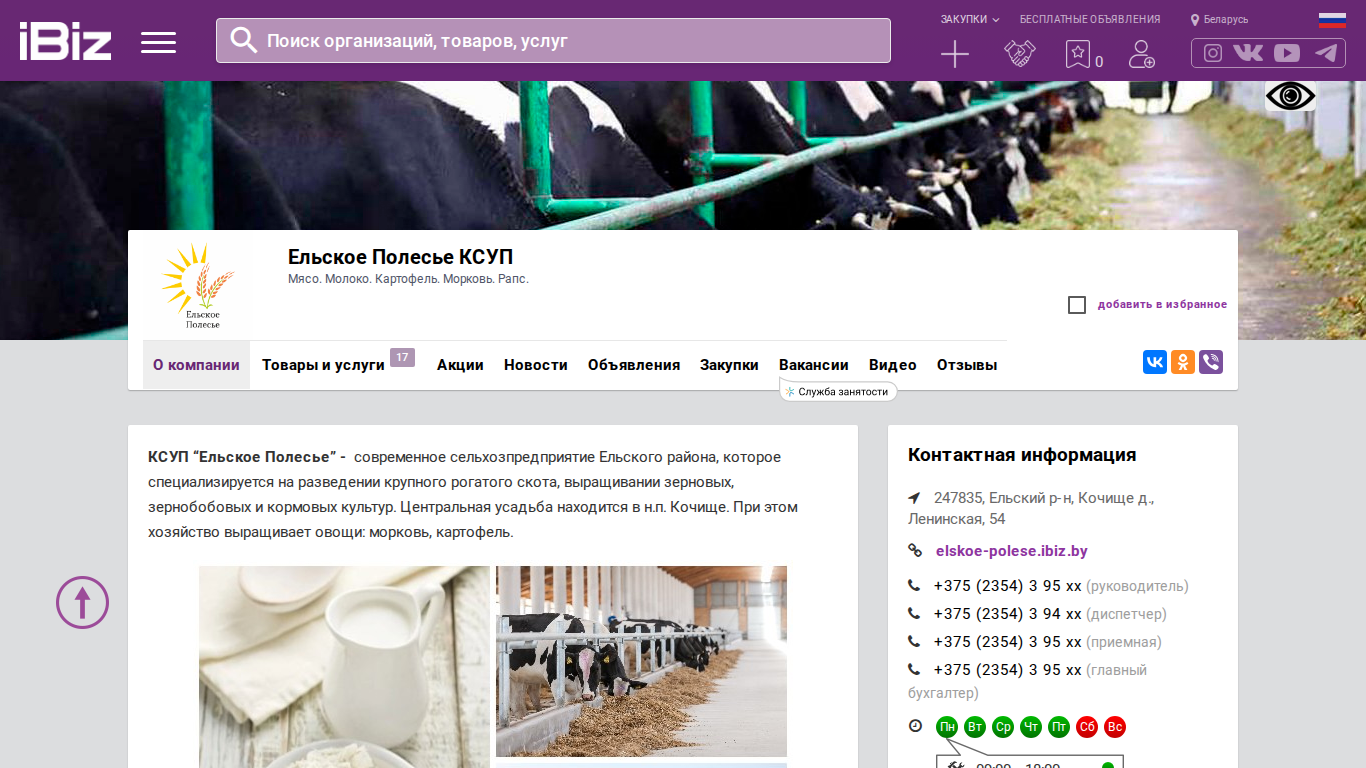Click the 17 items count badge
Viewport: 1366px width, 768px height.
[402, 357]
